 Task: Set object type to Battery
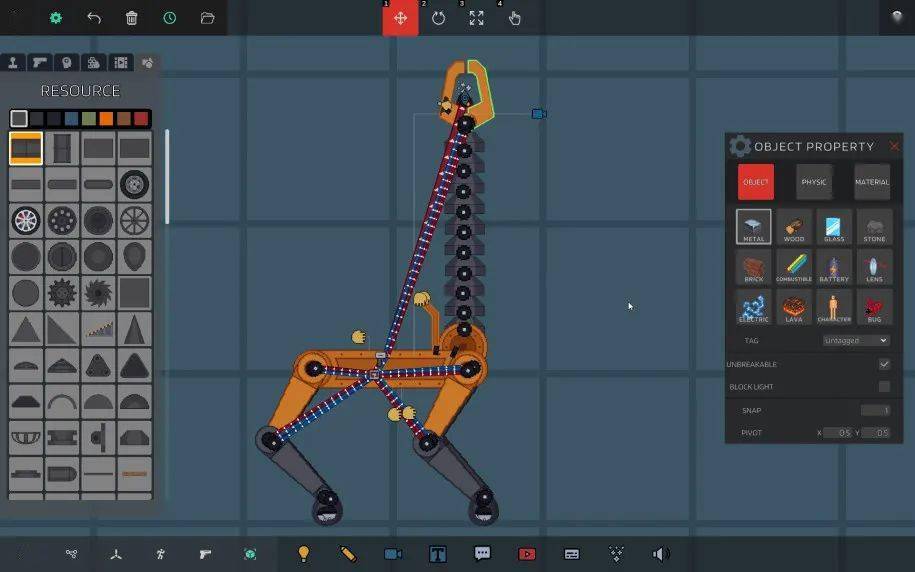(834, 267)
